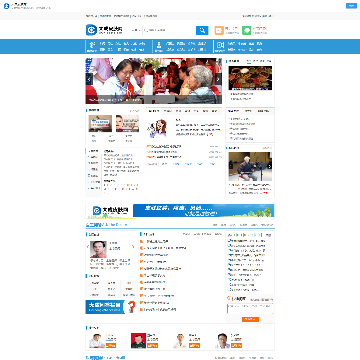
Task: Click the blue banner with the red question mark
Action: (111, 307)
